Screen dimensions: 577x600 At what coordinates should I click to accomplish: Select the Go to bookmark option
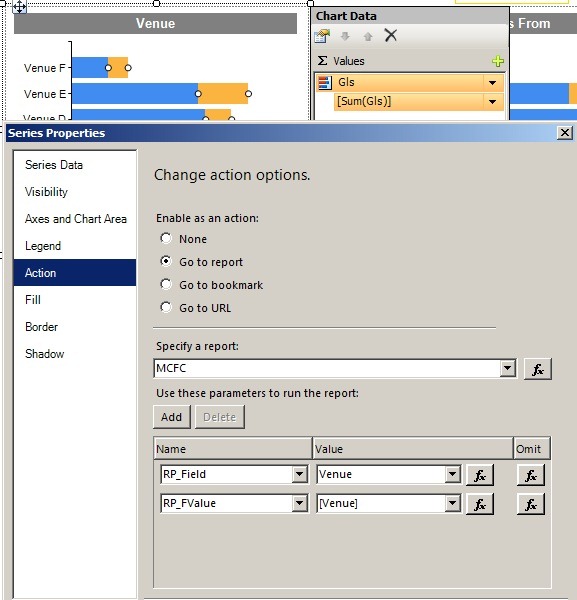click(x=166, y=284)
